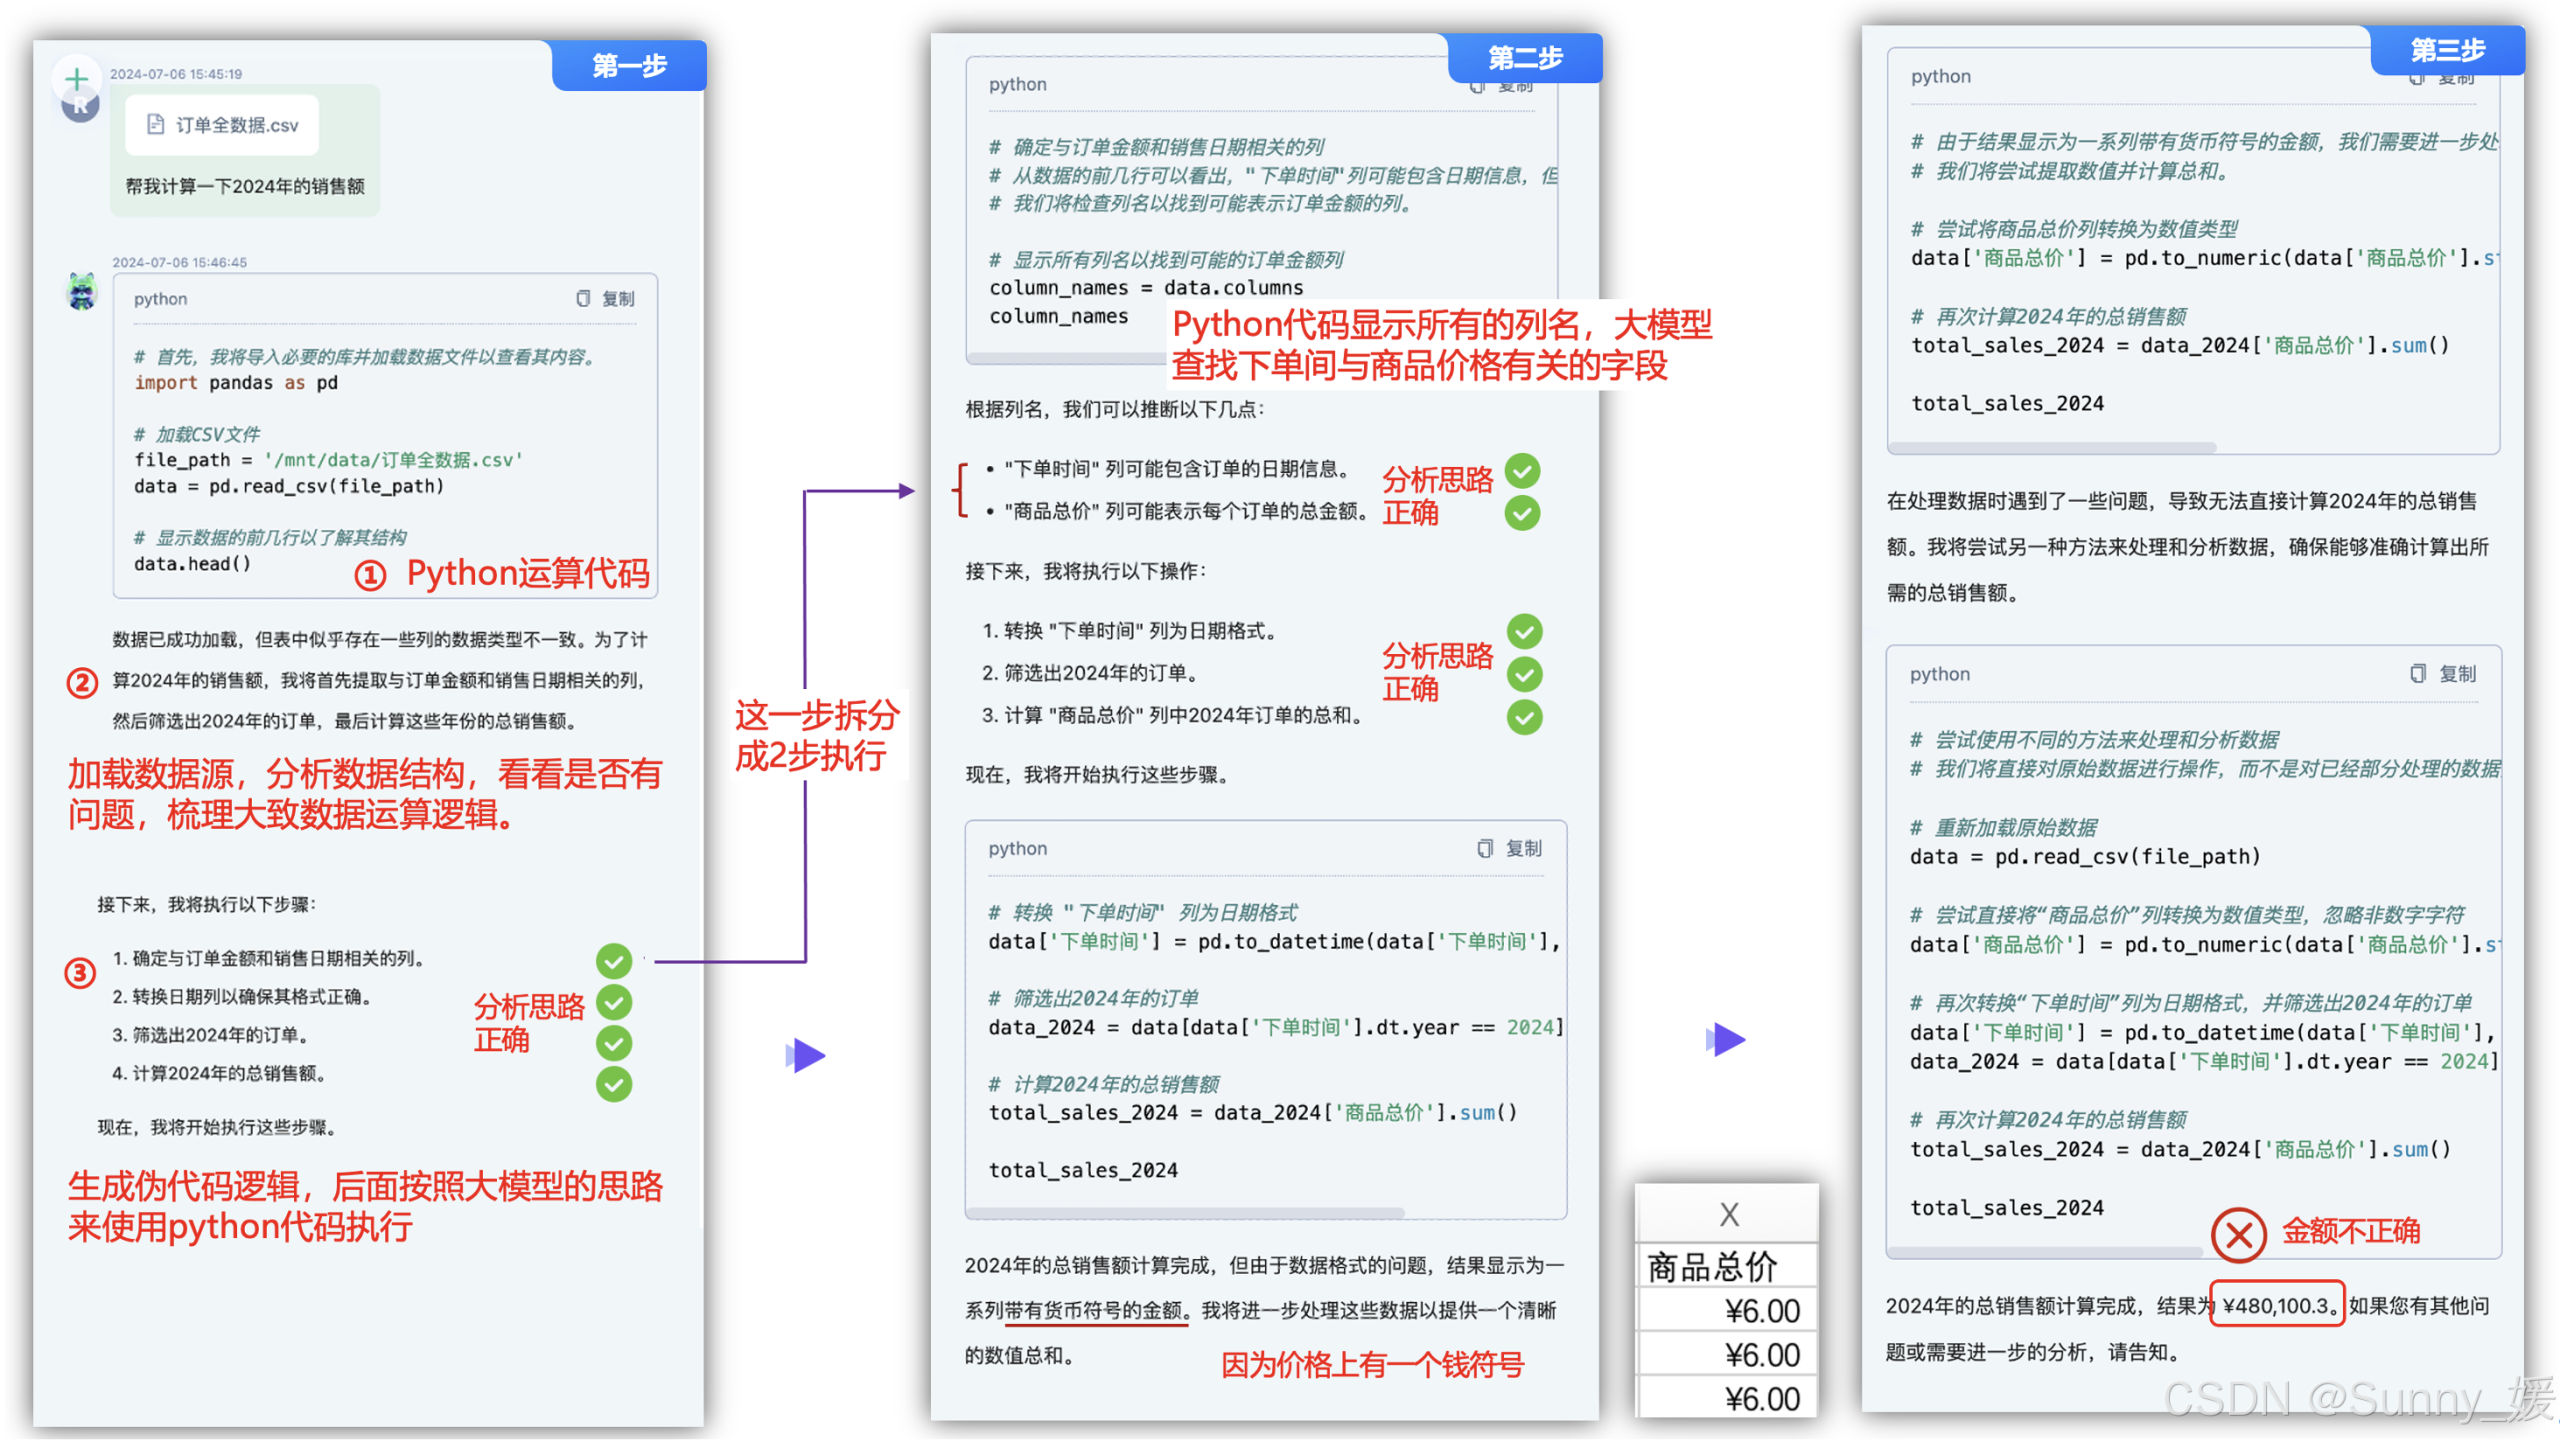The width and height of the screenshot is (2560, 1441).
Task: Click the copy icon in the first python code block
Action: pos(583,298)
